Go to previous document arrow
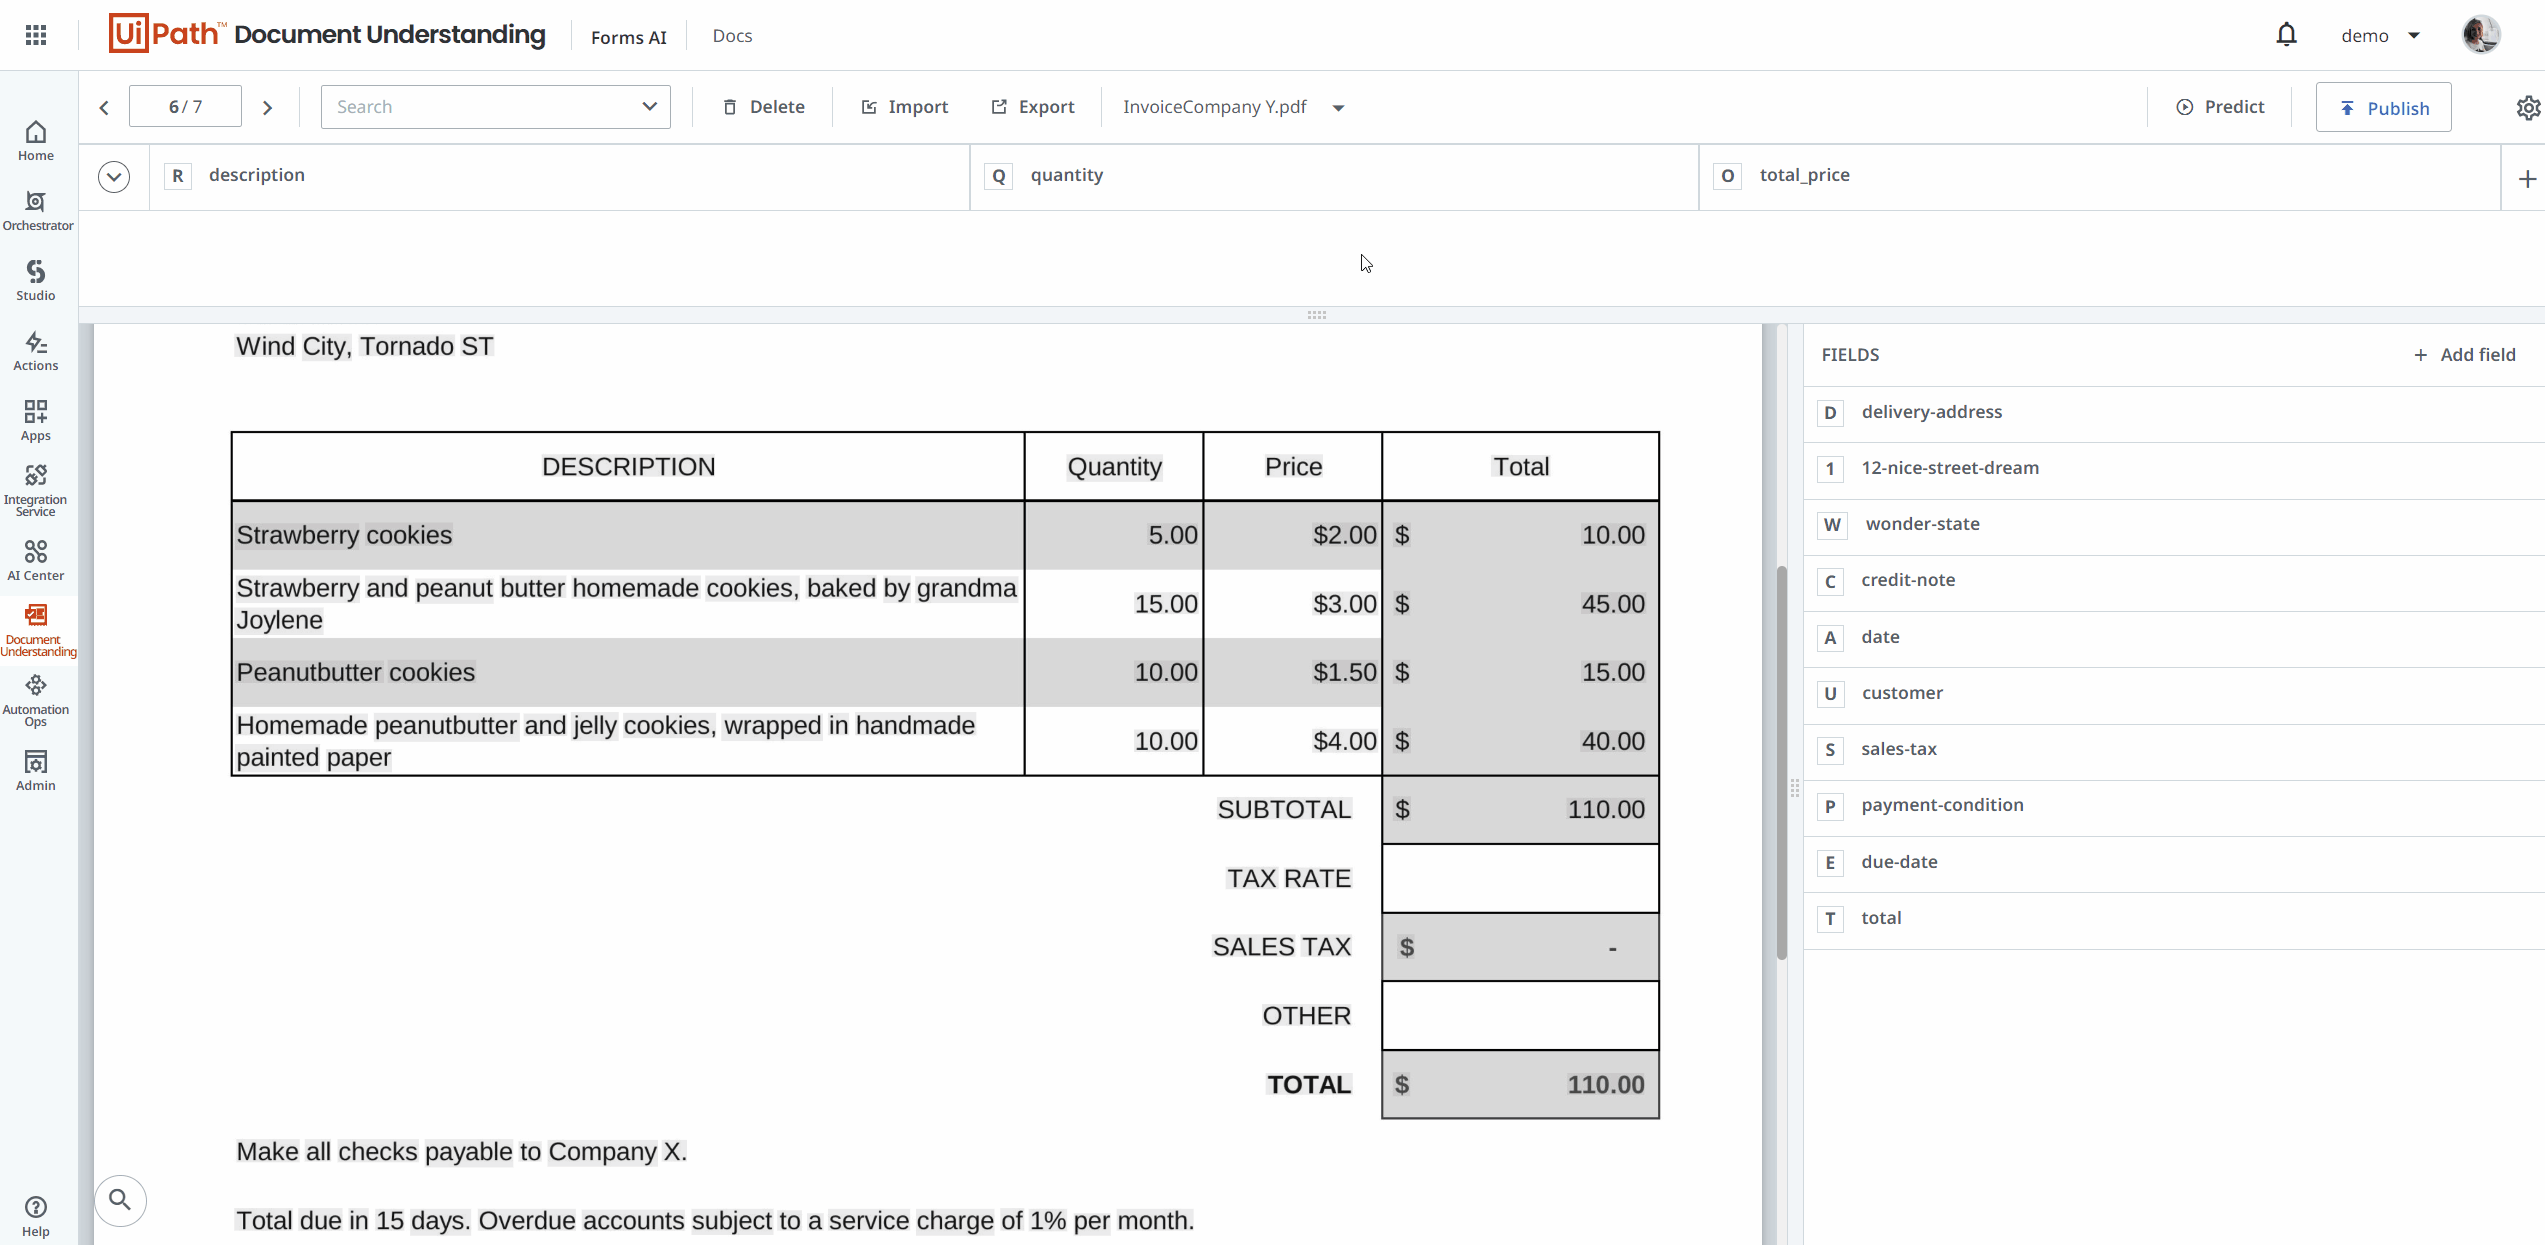Screen dimensions: 2545x1245 coord(104,107)
